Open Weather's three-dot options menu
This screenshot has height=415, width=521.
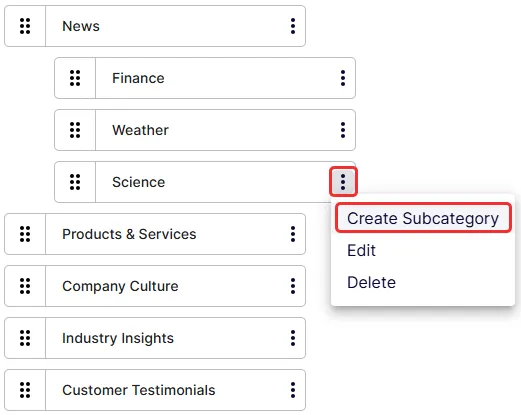pyautogui.click(x=343, y=130)
